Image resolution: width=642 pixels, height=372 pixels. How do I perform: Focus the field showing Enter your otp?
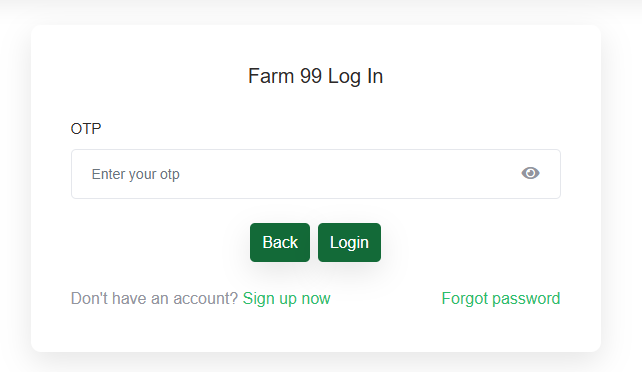tap(316, 174)
